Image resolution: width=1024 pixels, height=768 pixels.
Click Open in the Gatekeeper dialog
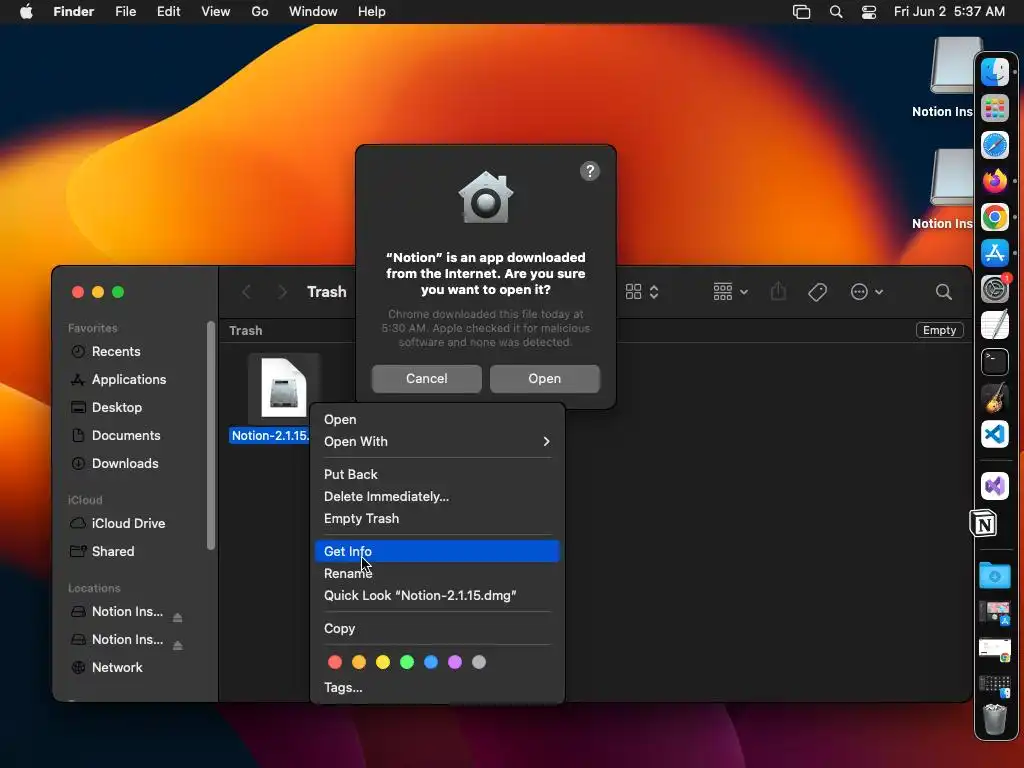click(545, 379)
